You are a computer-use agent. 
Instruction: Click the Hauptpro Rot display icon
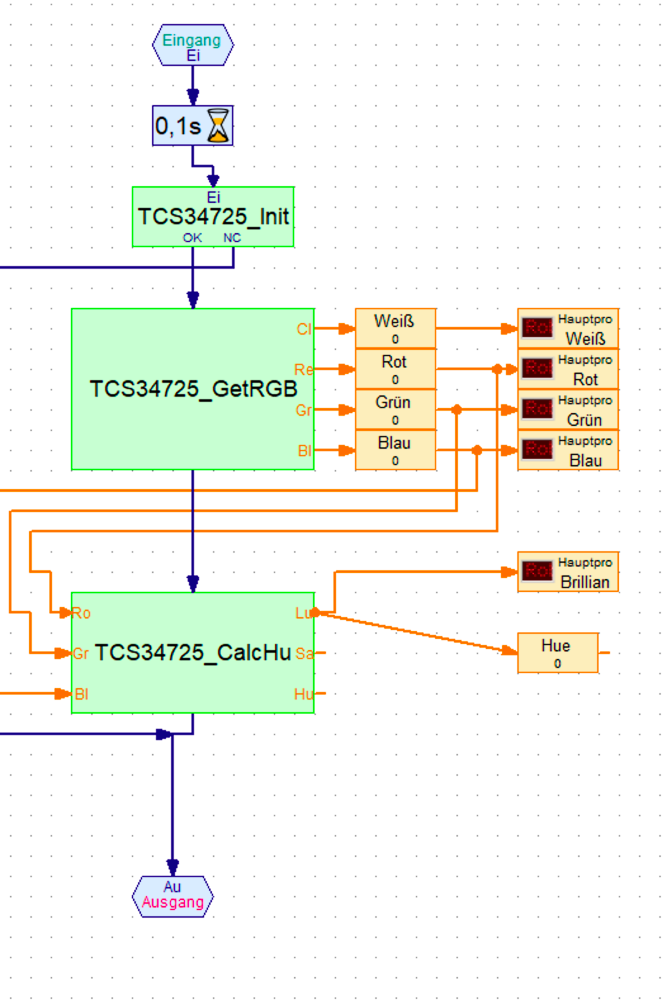(x=537, y=368)
